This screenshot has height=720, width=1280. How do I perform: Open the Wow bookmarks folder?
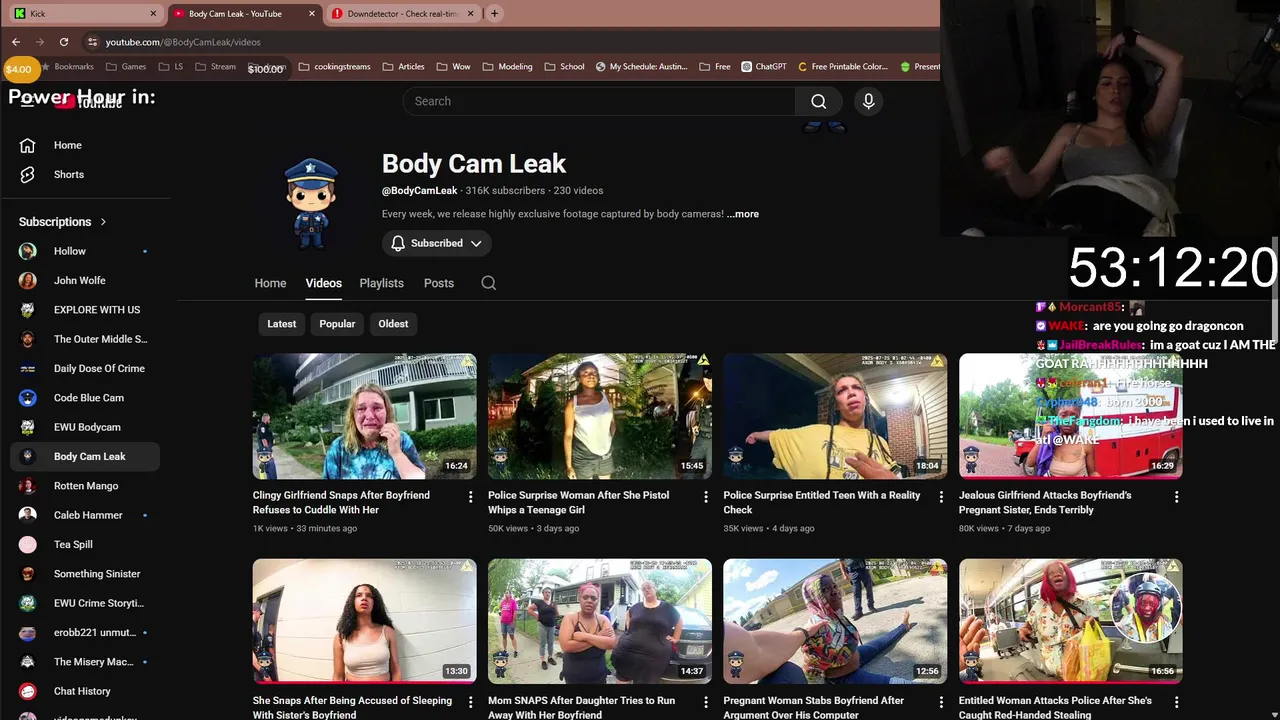[453, 67]
